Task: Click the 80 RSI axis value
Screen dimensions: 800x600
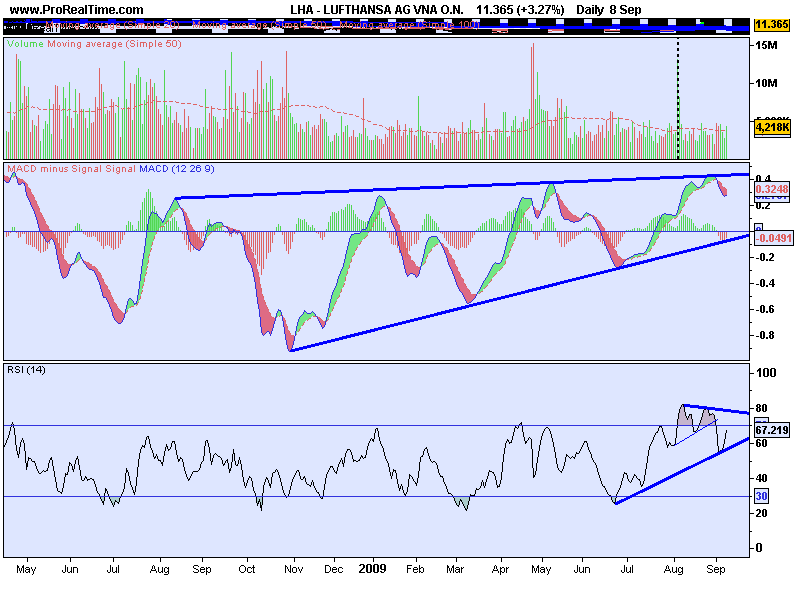Action: coord(762,409)
